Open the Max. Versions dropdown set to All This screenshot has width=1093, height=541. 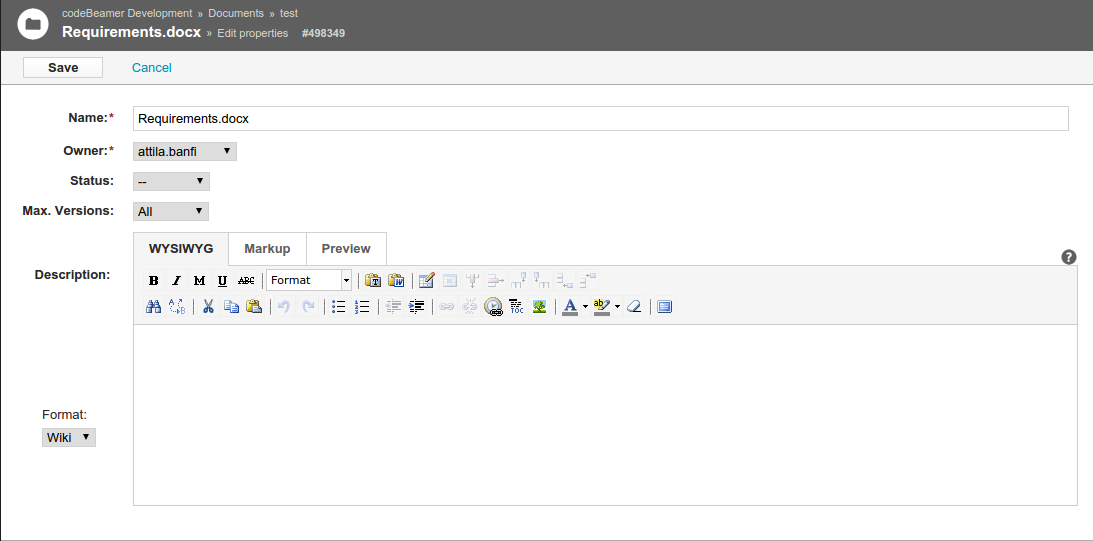pyautogui.click(x=171, y=211)
